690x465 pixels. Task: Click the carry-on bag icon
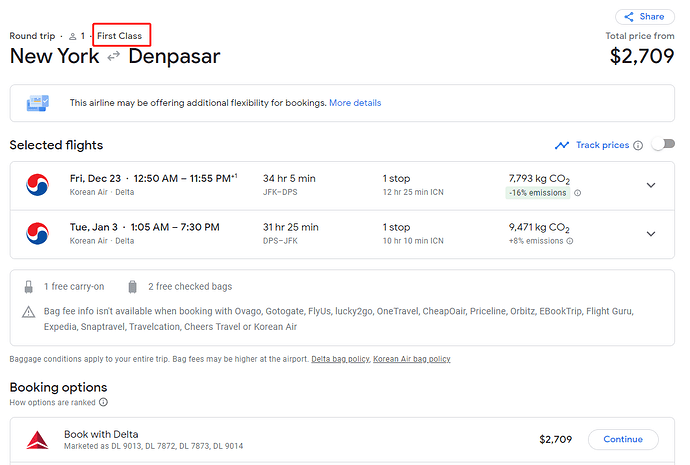point(29,287)
